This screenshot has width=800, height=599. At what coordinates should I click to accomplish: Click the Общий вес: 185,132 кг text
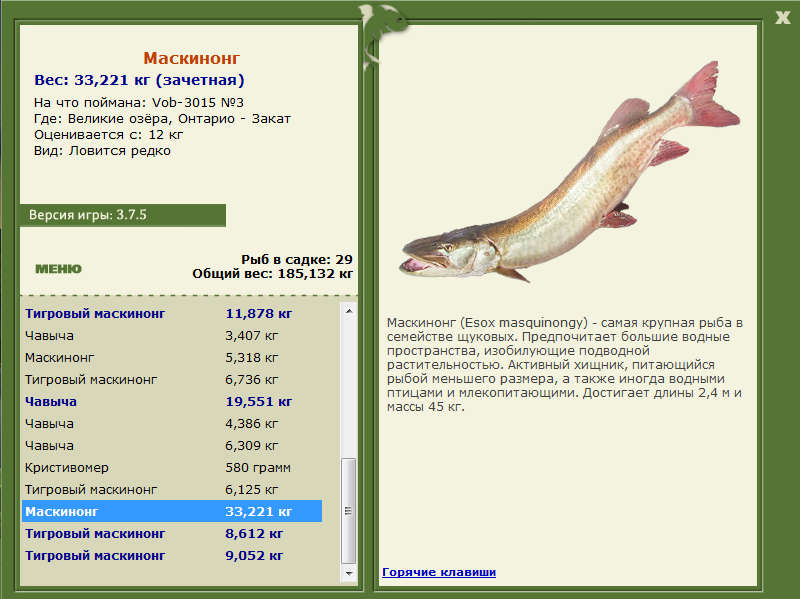point(272,273)
